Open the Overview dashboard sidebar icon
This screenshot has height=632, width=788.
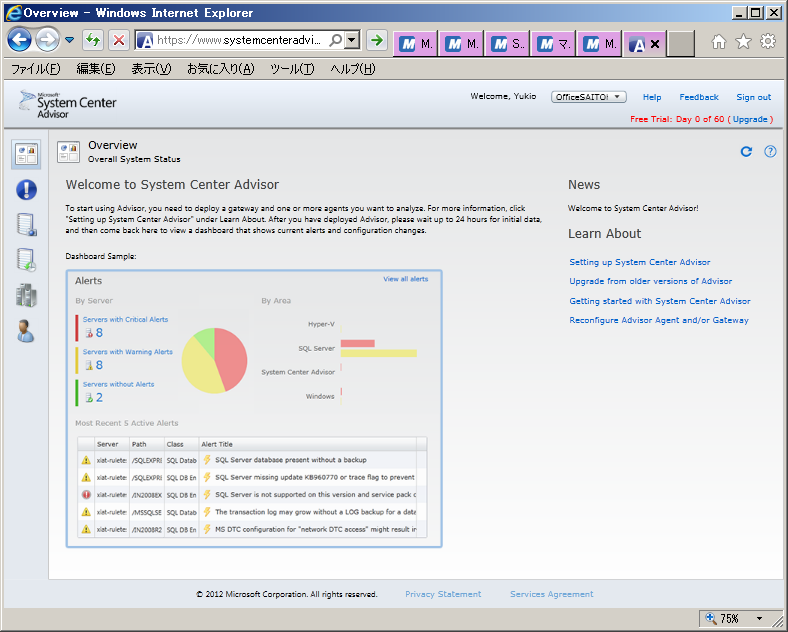point(26,154)
